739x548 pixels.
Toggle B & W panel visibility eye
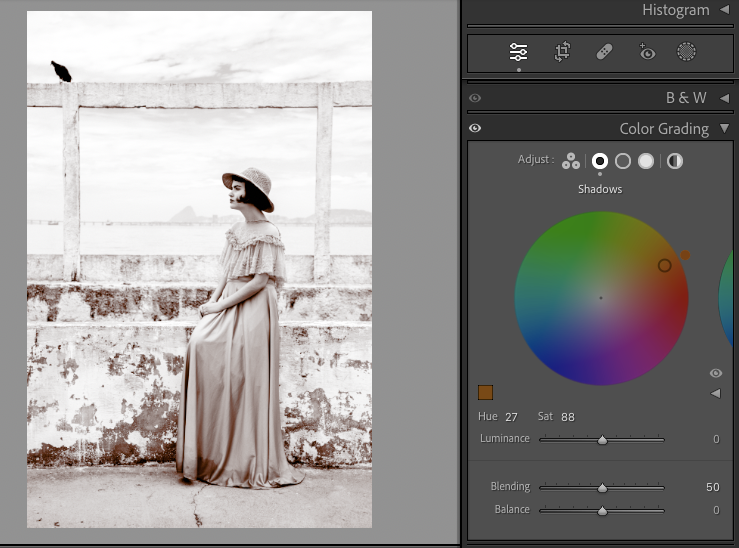coord(475,98)
